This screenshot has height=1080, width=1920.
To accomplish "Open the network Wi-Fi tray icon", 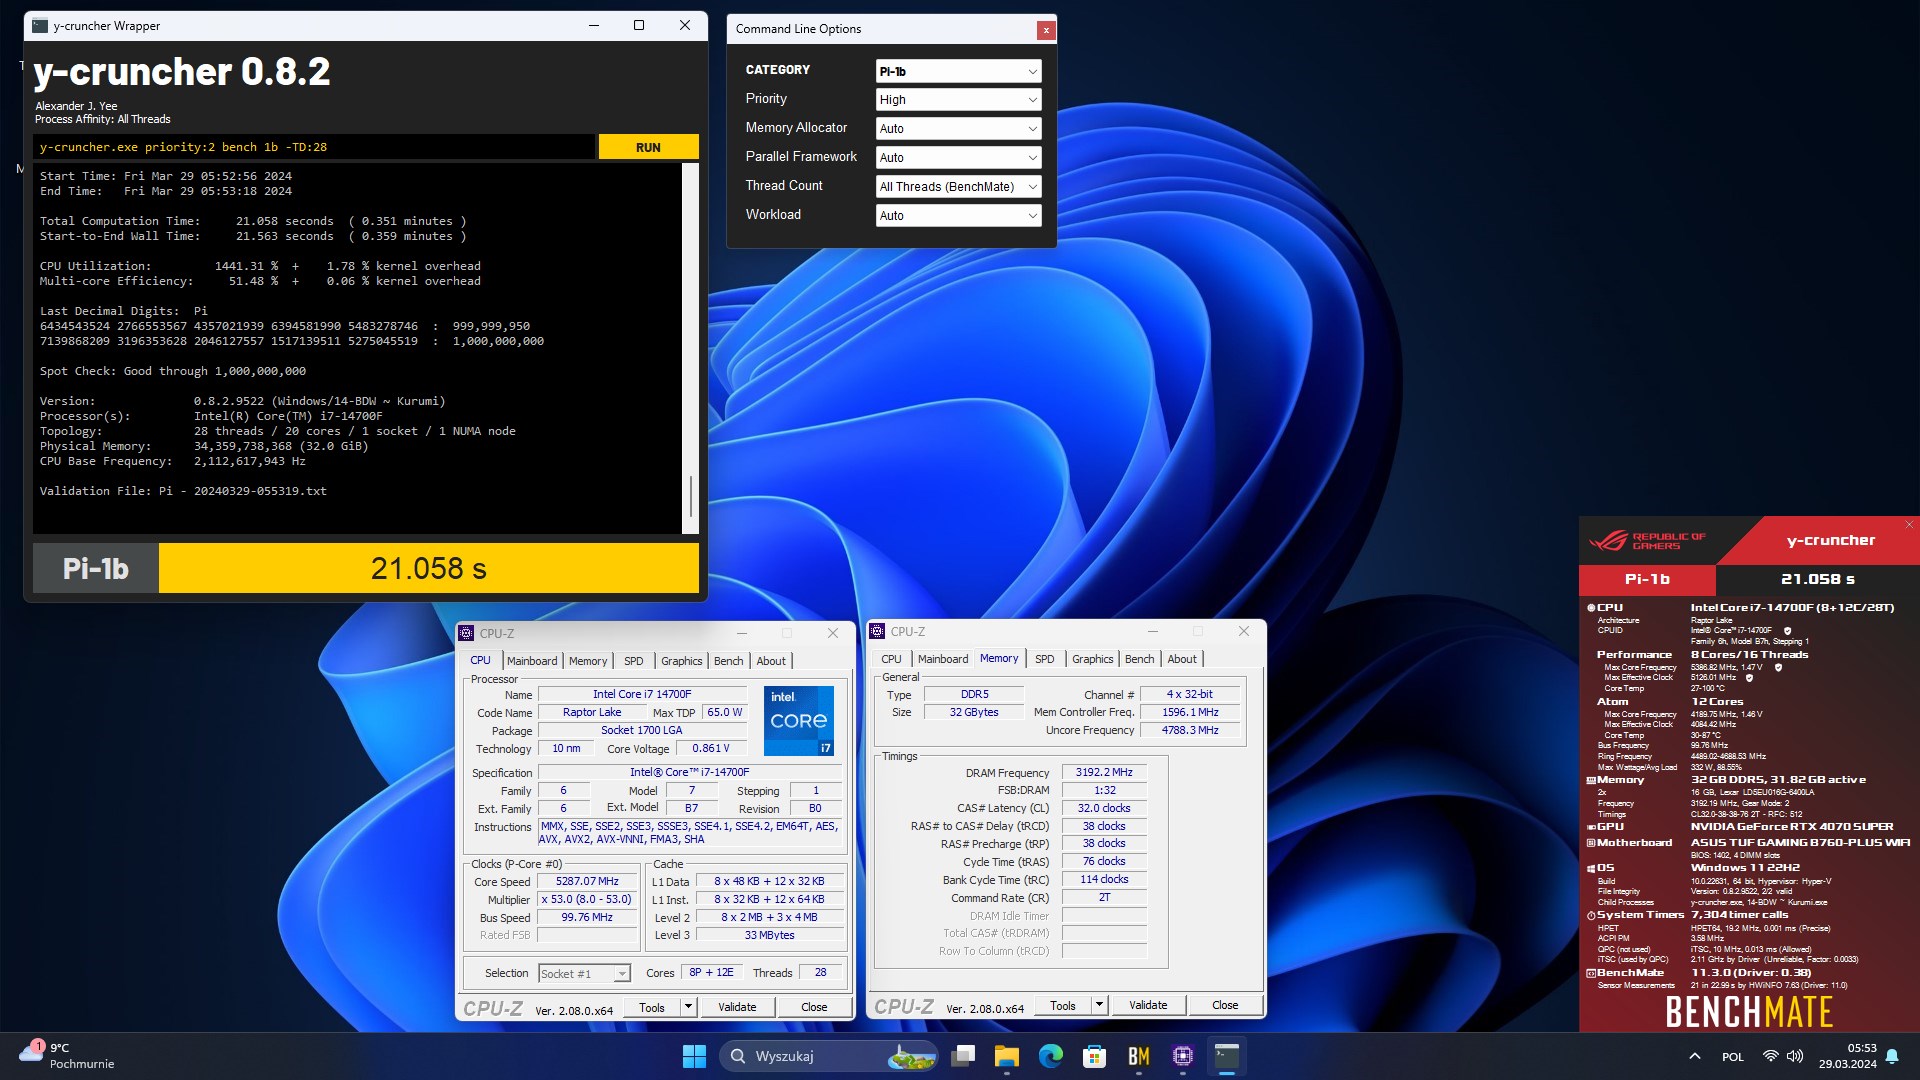I will click(x=1771, y=1056).
